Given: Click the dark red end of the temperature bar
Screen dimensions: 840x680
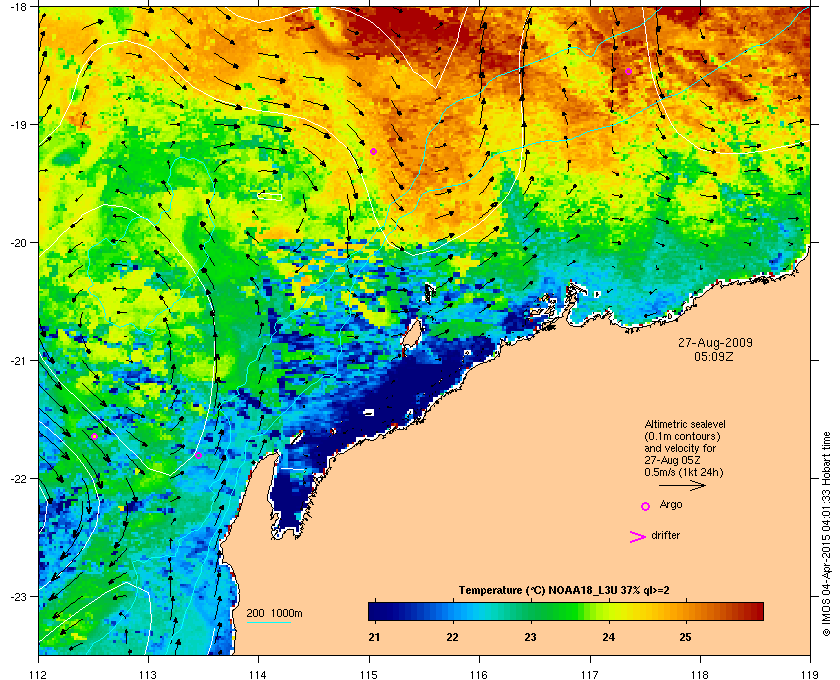Looking at the screenshot, I should click(758, 611).
